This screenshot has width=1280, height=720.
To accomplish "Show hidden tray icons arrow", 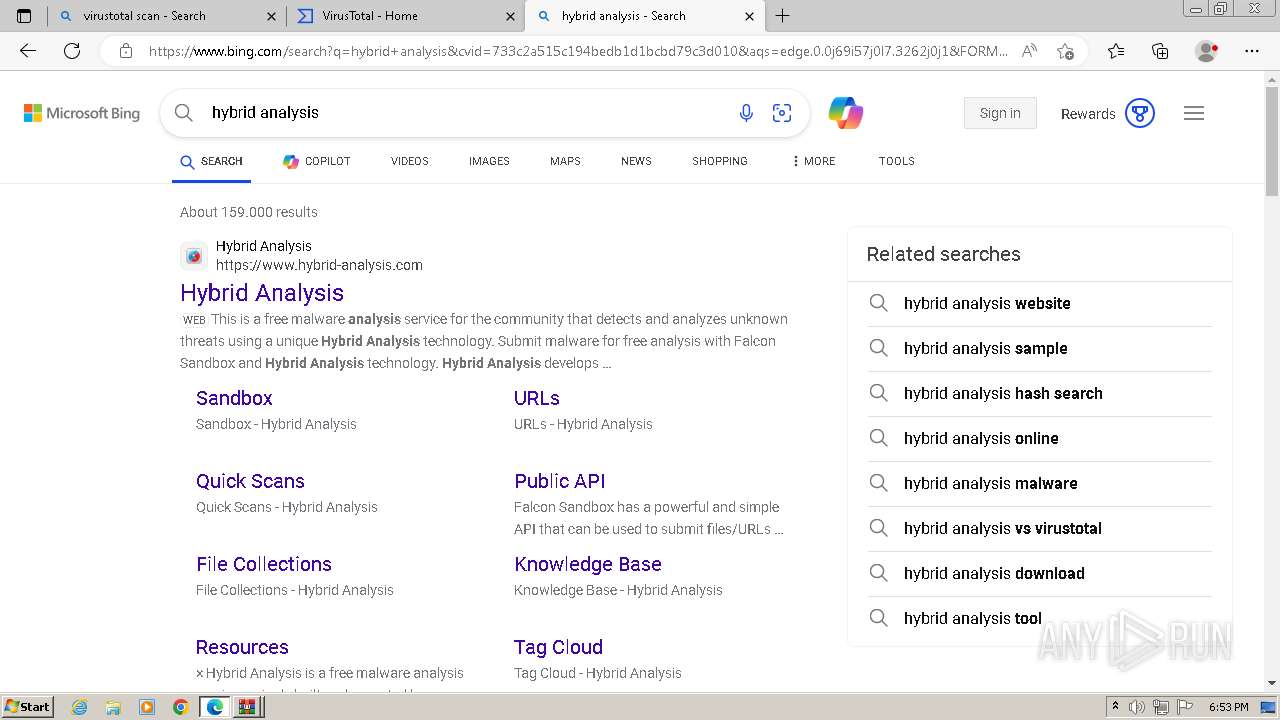I will (x=1116, y=707).
